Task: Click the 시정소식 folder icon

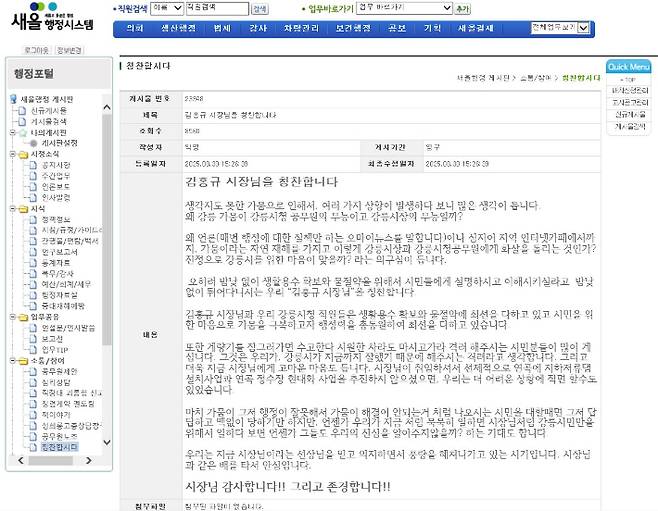Action: 24,154
